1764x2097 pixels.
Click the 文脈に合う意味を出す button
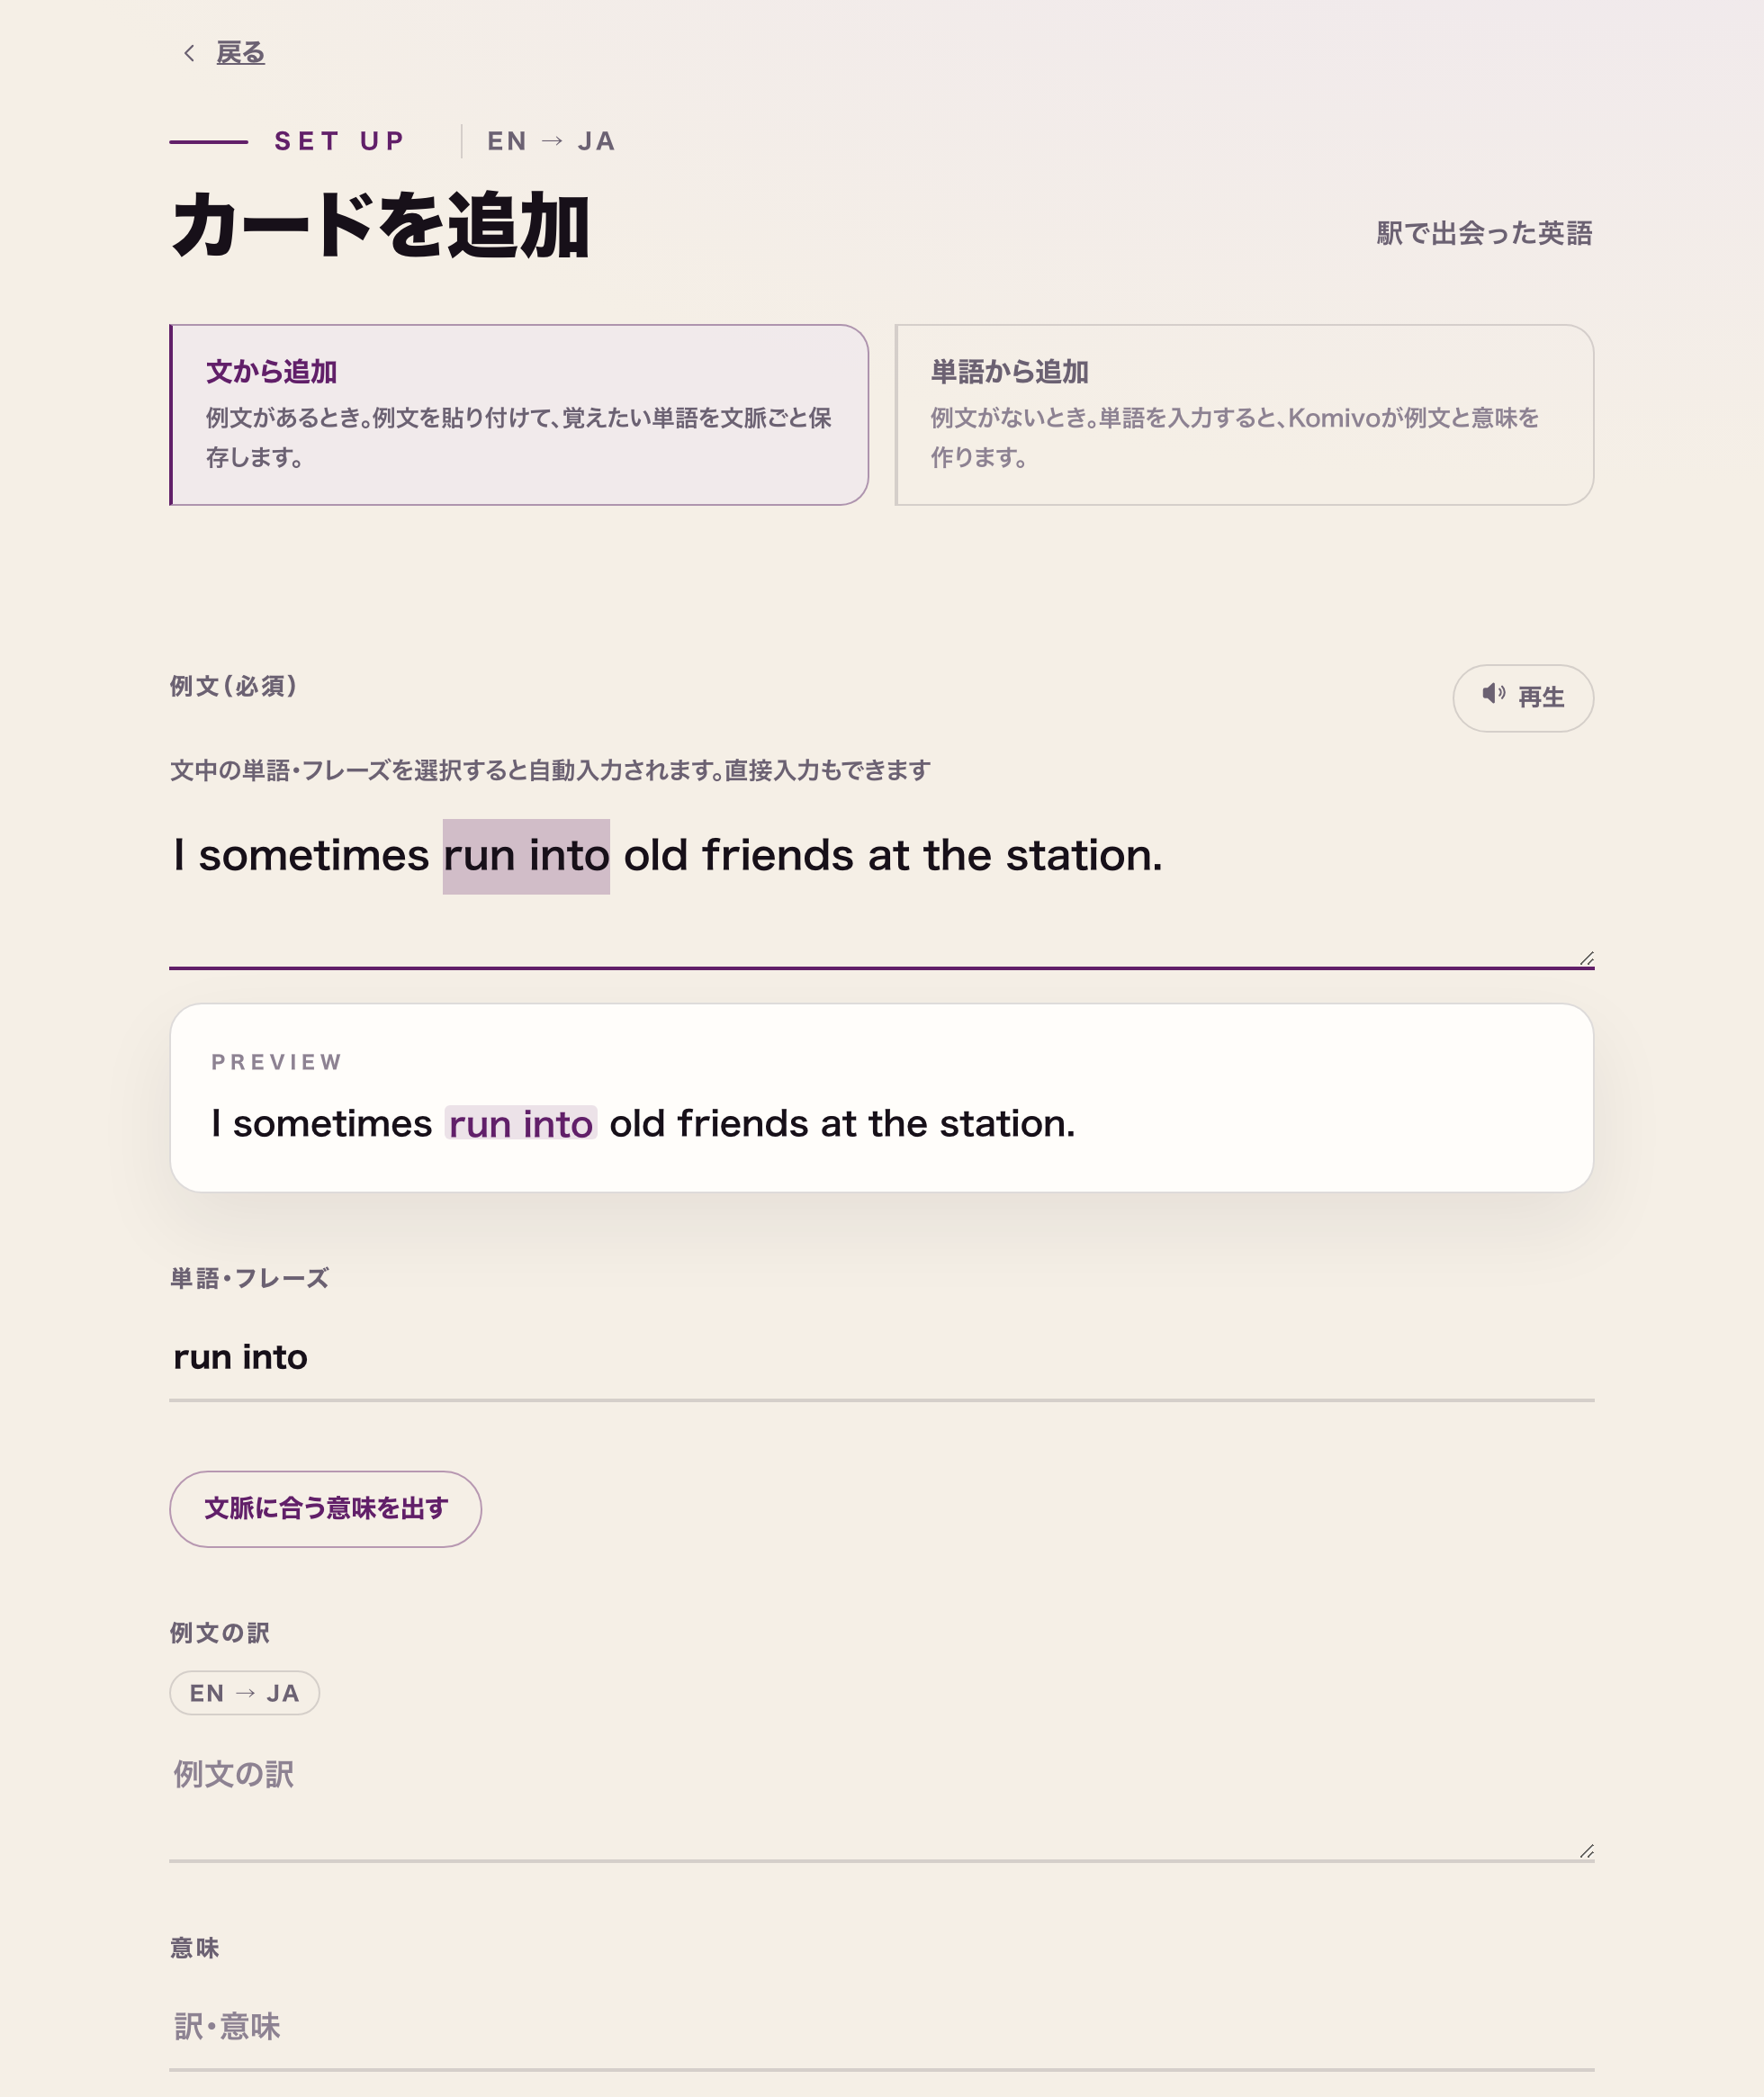[x=325, y=1508]
